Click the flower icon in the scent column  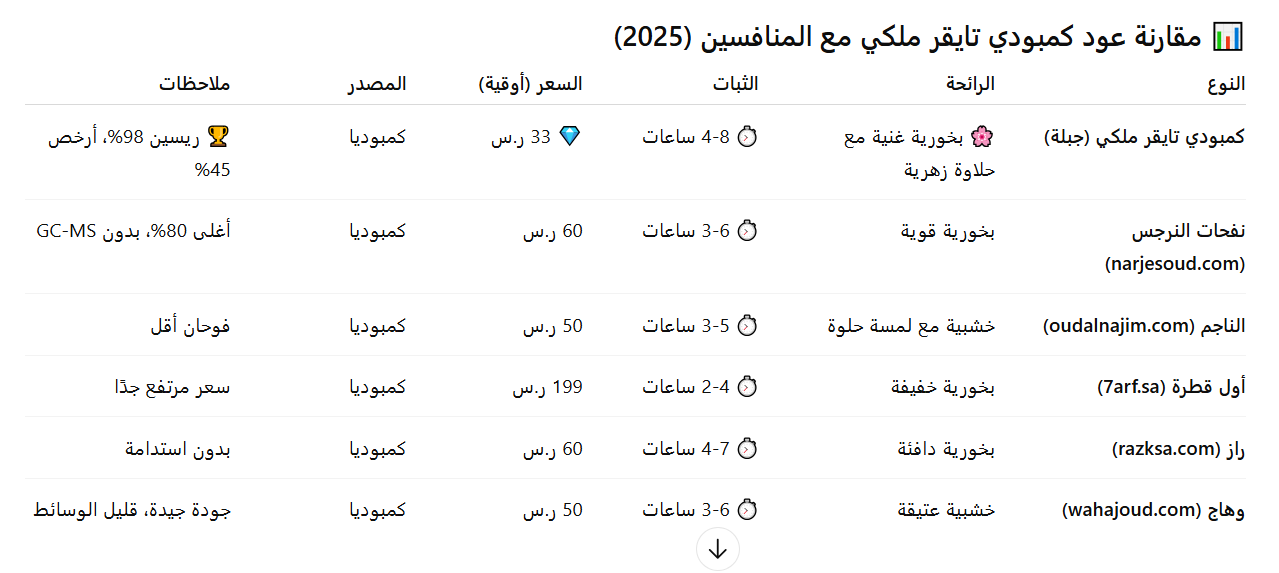(x=981, y=137)
